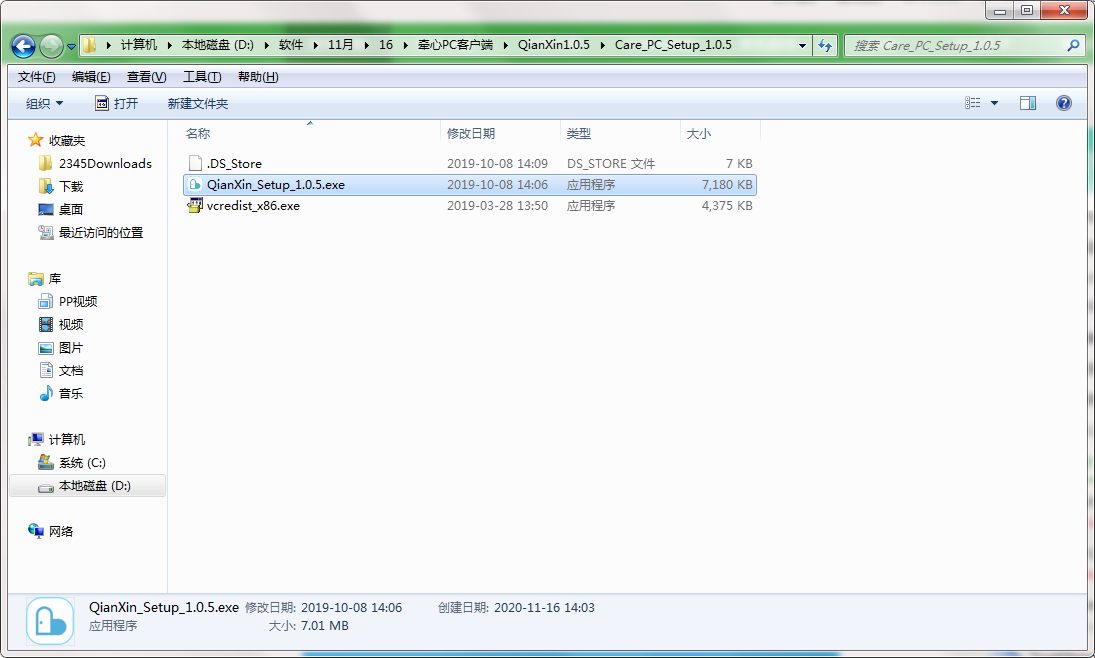Click the DS_STORE 文件 type cell
The image size is (1095, 658).
click(610, 163)
